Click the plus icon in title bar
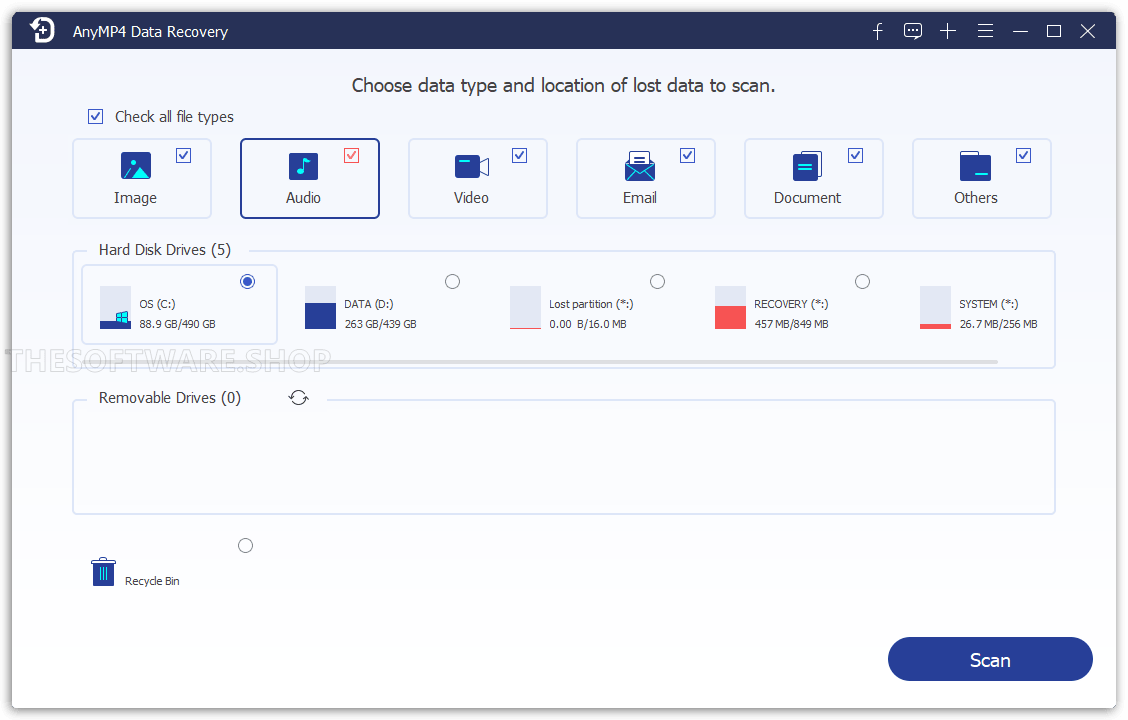1128x720 pixels. point(948,31)
